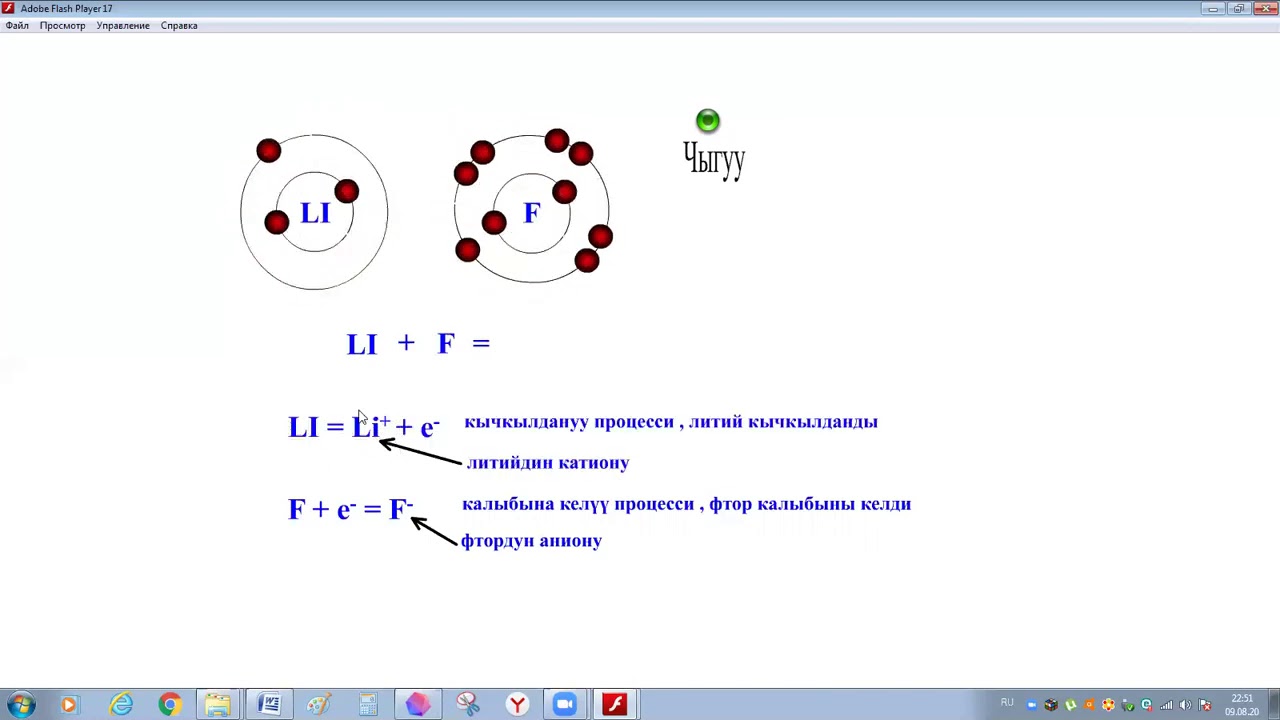Click the lone outer electron of lithium
The height and width of the screenshot is (720, 1280).
point(268,151)
